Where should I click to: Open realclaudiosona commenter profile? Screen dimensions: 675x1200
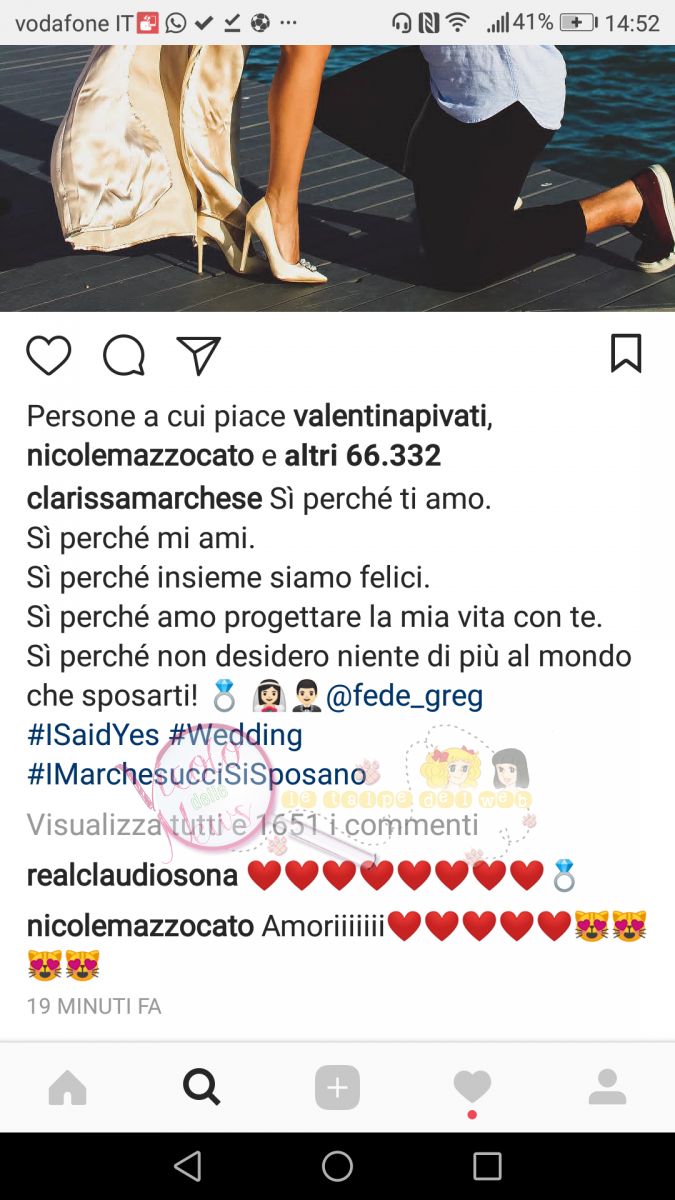(132, 876)
